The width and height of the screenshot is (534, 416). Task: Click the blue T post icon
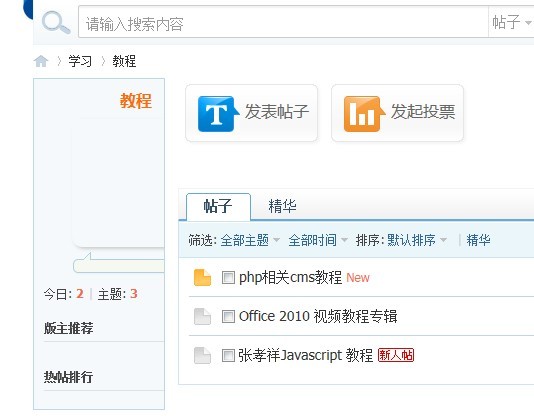(x=217, y=114)
